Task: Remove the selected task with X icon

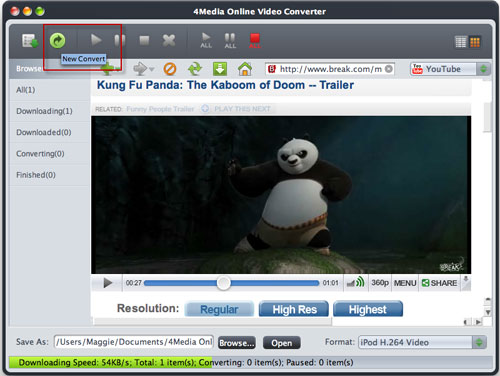Action: pos(169,40)
